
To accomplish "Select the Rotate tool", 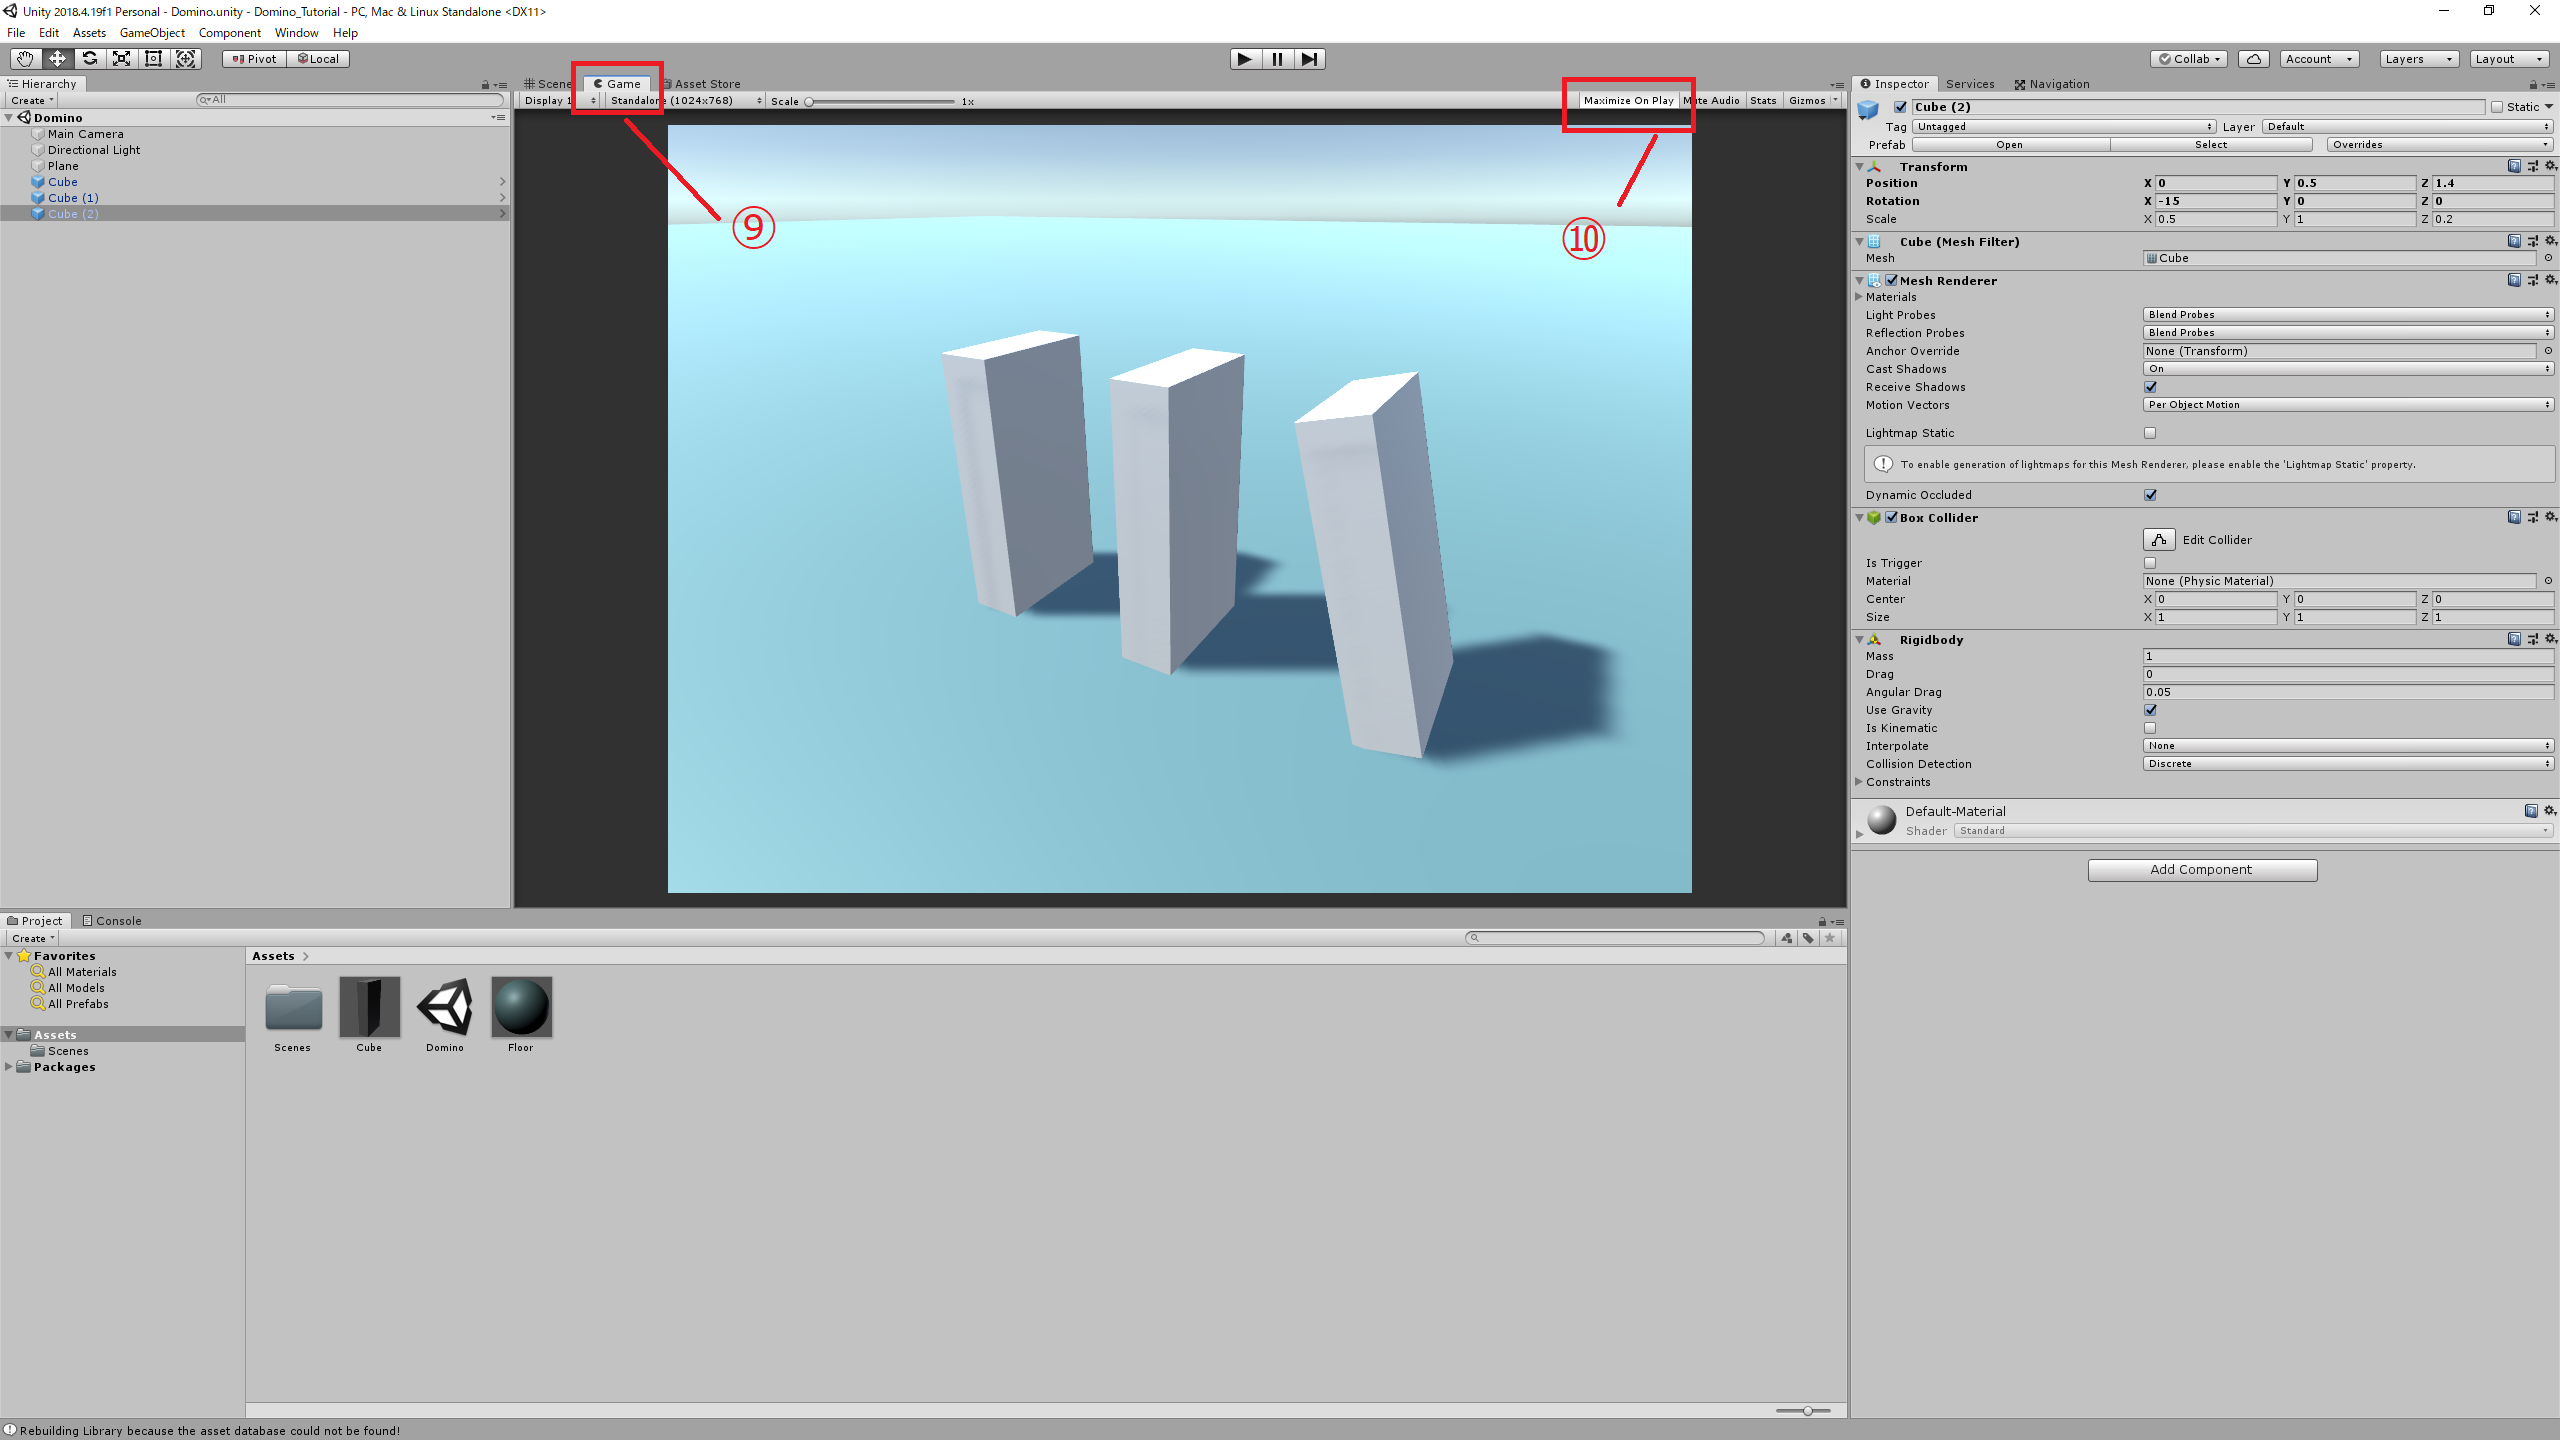I will coord(89,59).
